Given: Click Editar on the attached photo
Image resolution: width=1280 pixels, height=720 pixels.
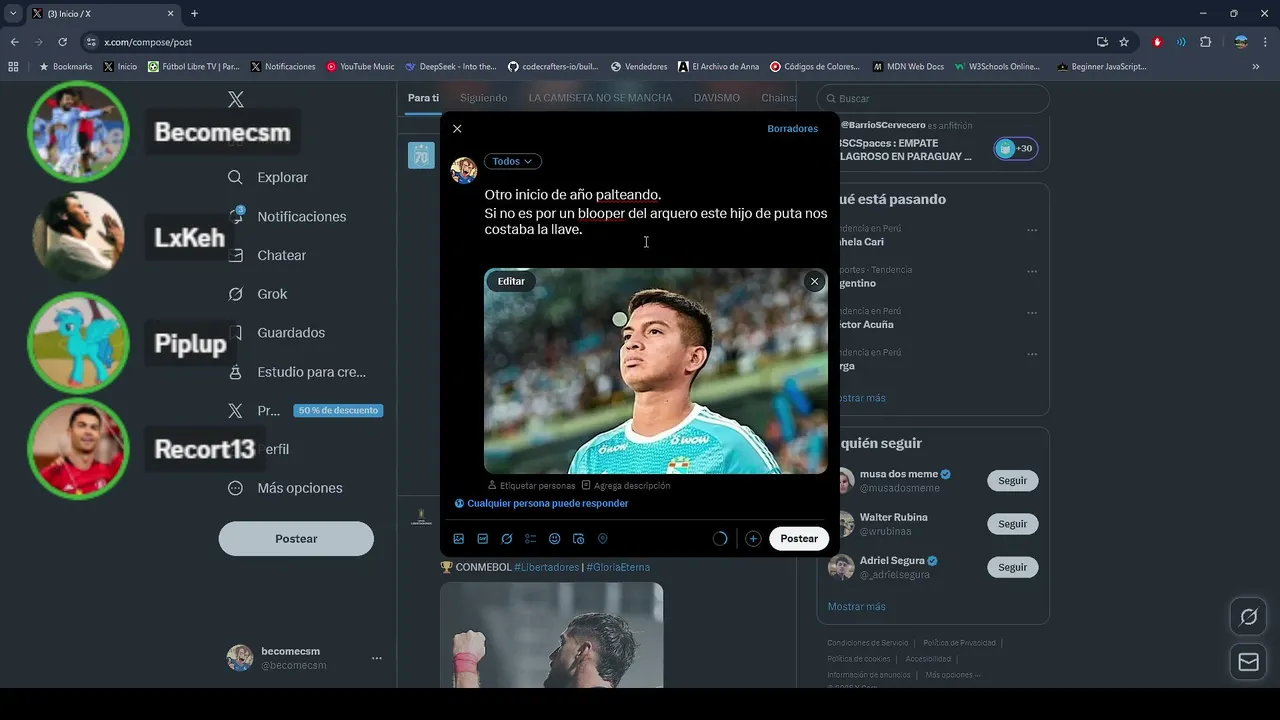Looking at the screenshot, I should (x=511, y=282).
